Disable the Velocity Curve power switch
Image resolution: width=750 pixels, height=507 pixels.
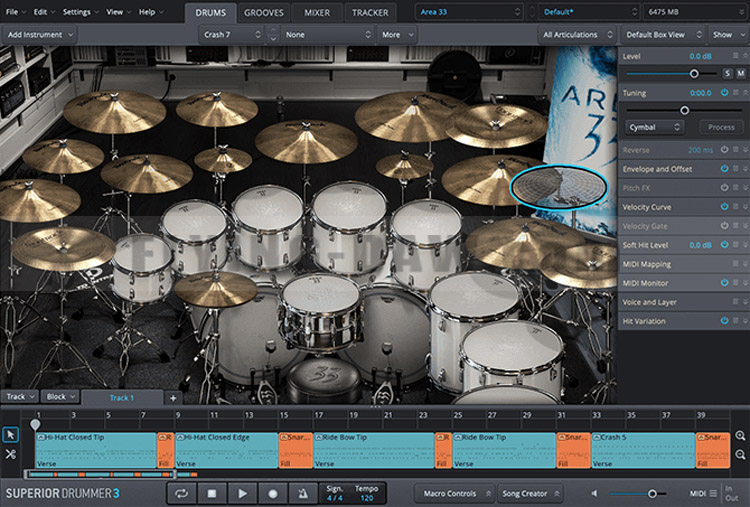[724, 207]
